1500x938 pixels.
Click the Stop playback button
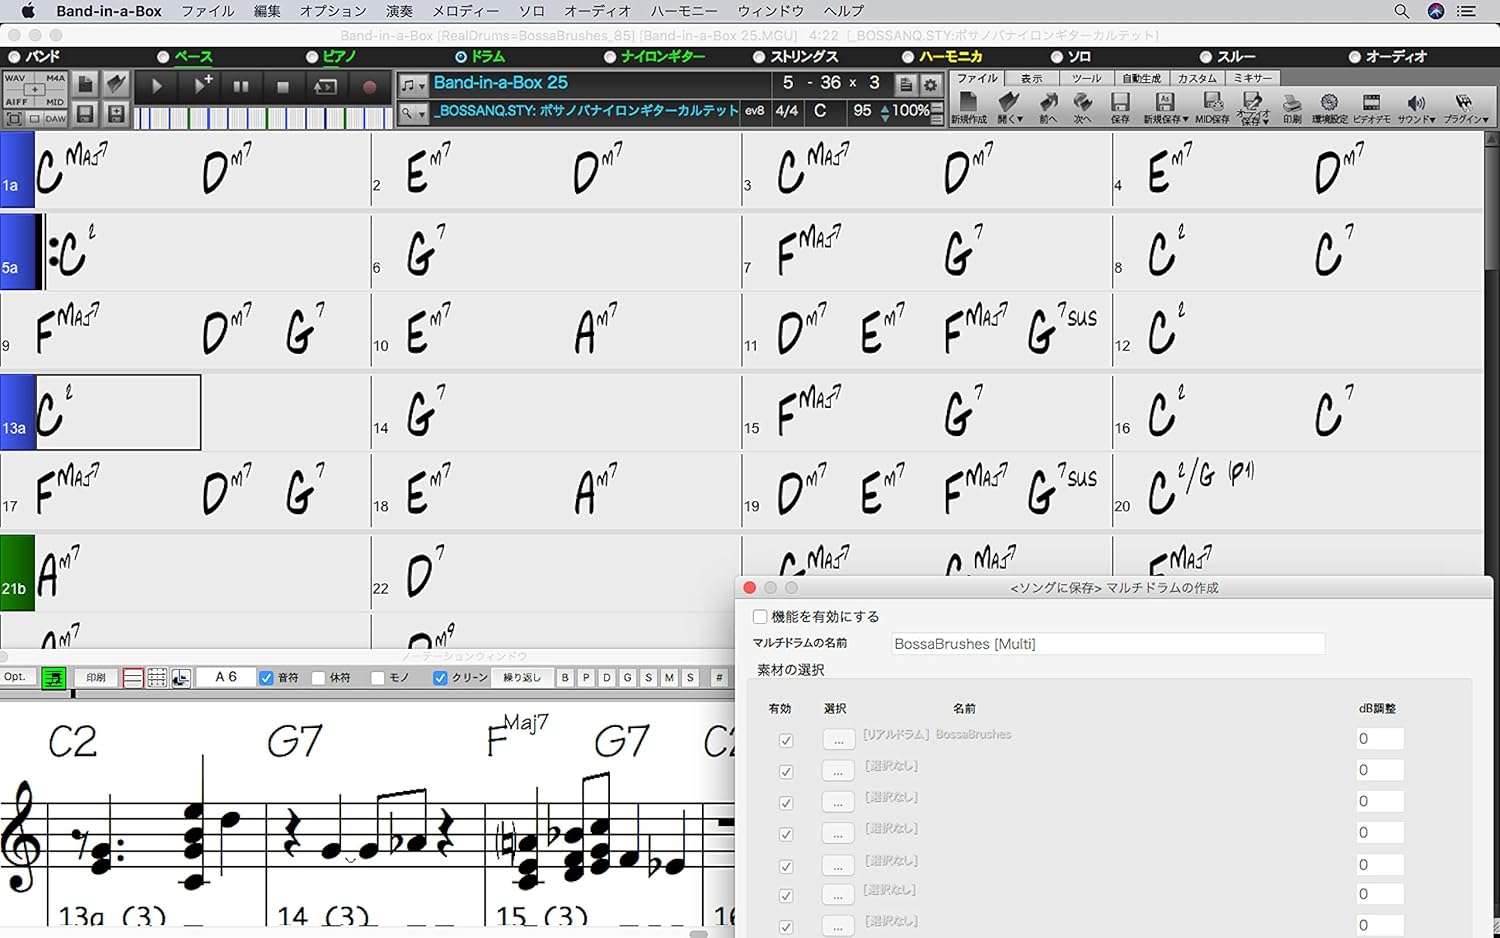[283, 87]
